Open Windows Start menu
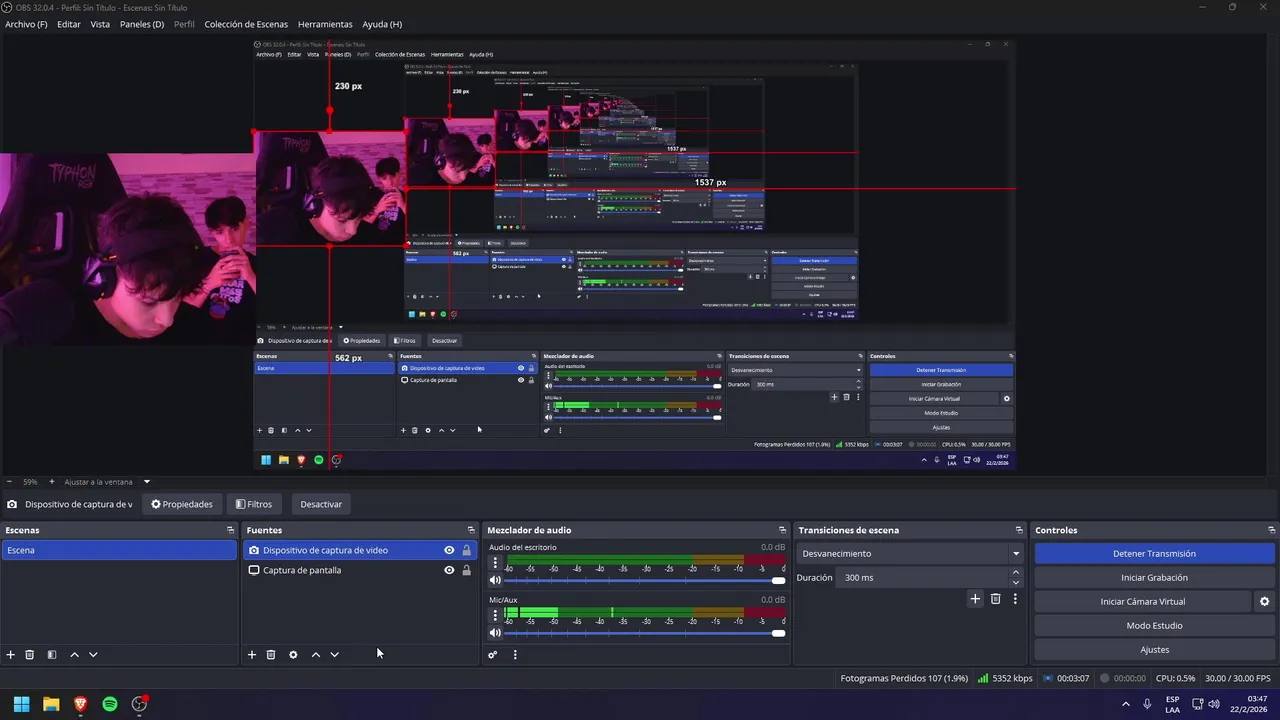Viewport: 1280px width, 720px height. [21, 704]
